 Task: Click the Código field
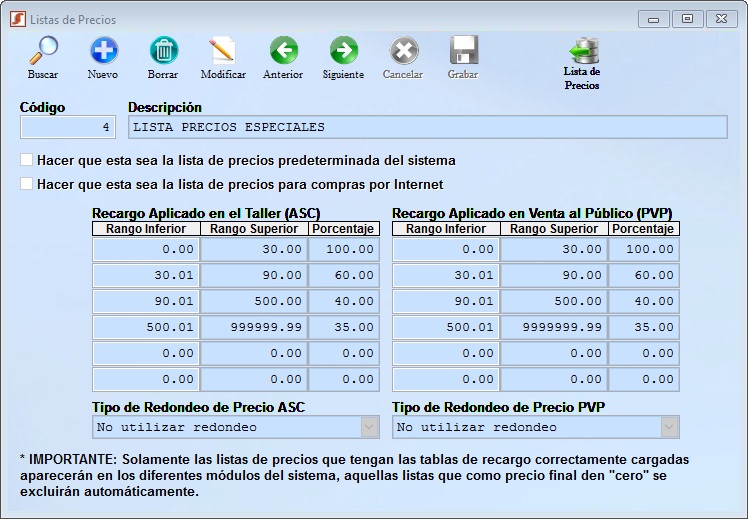67,127
